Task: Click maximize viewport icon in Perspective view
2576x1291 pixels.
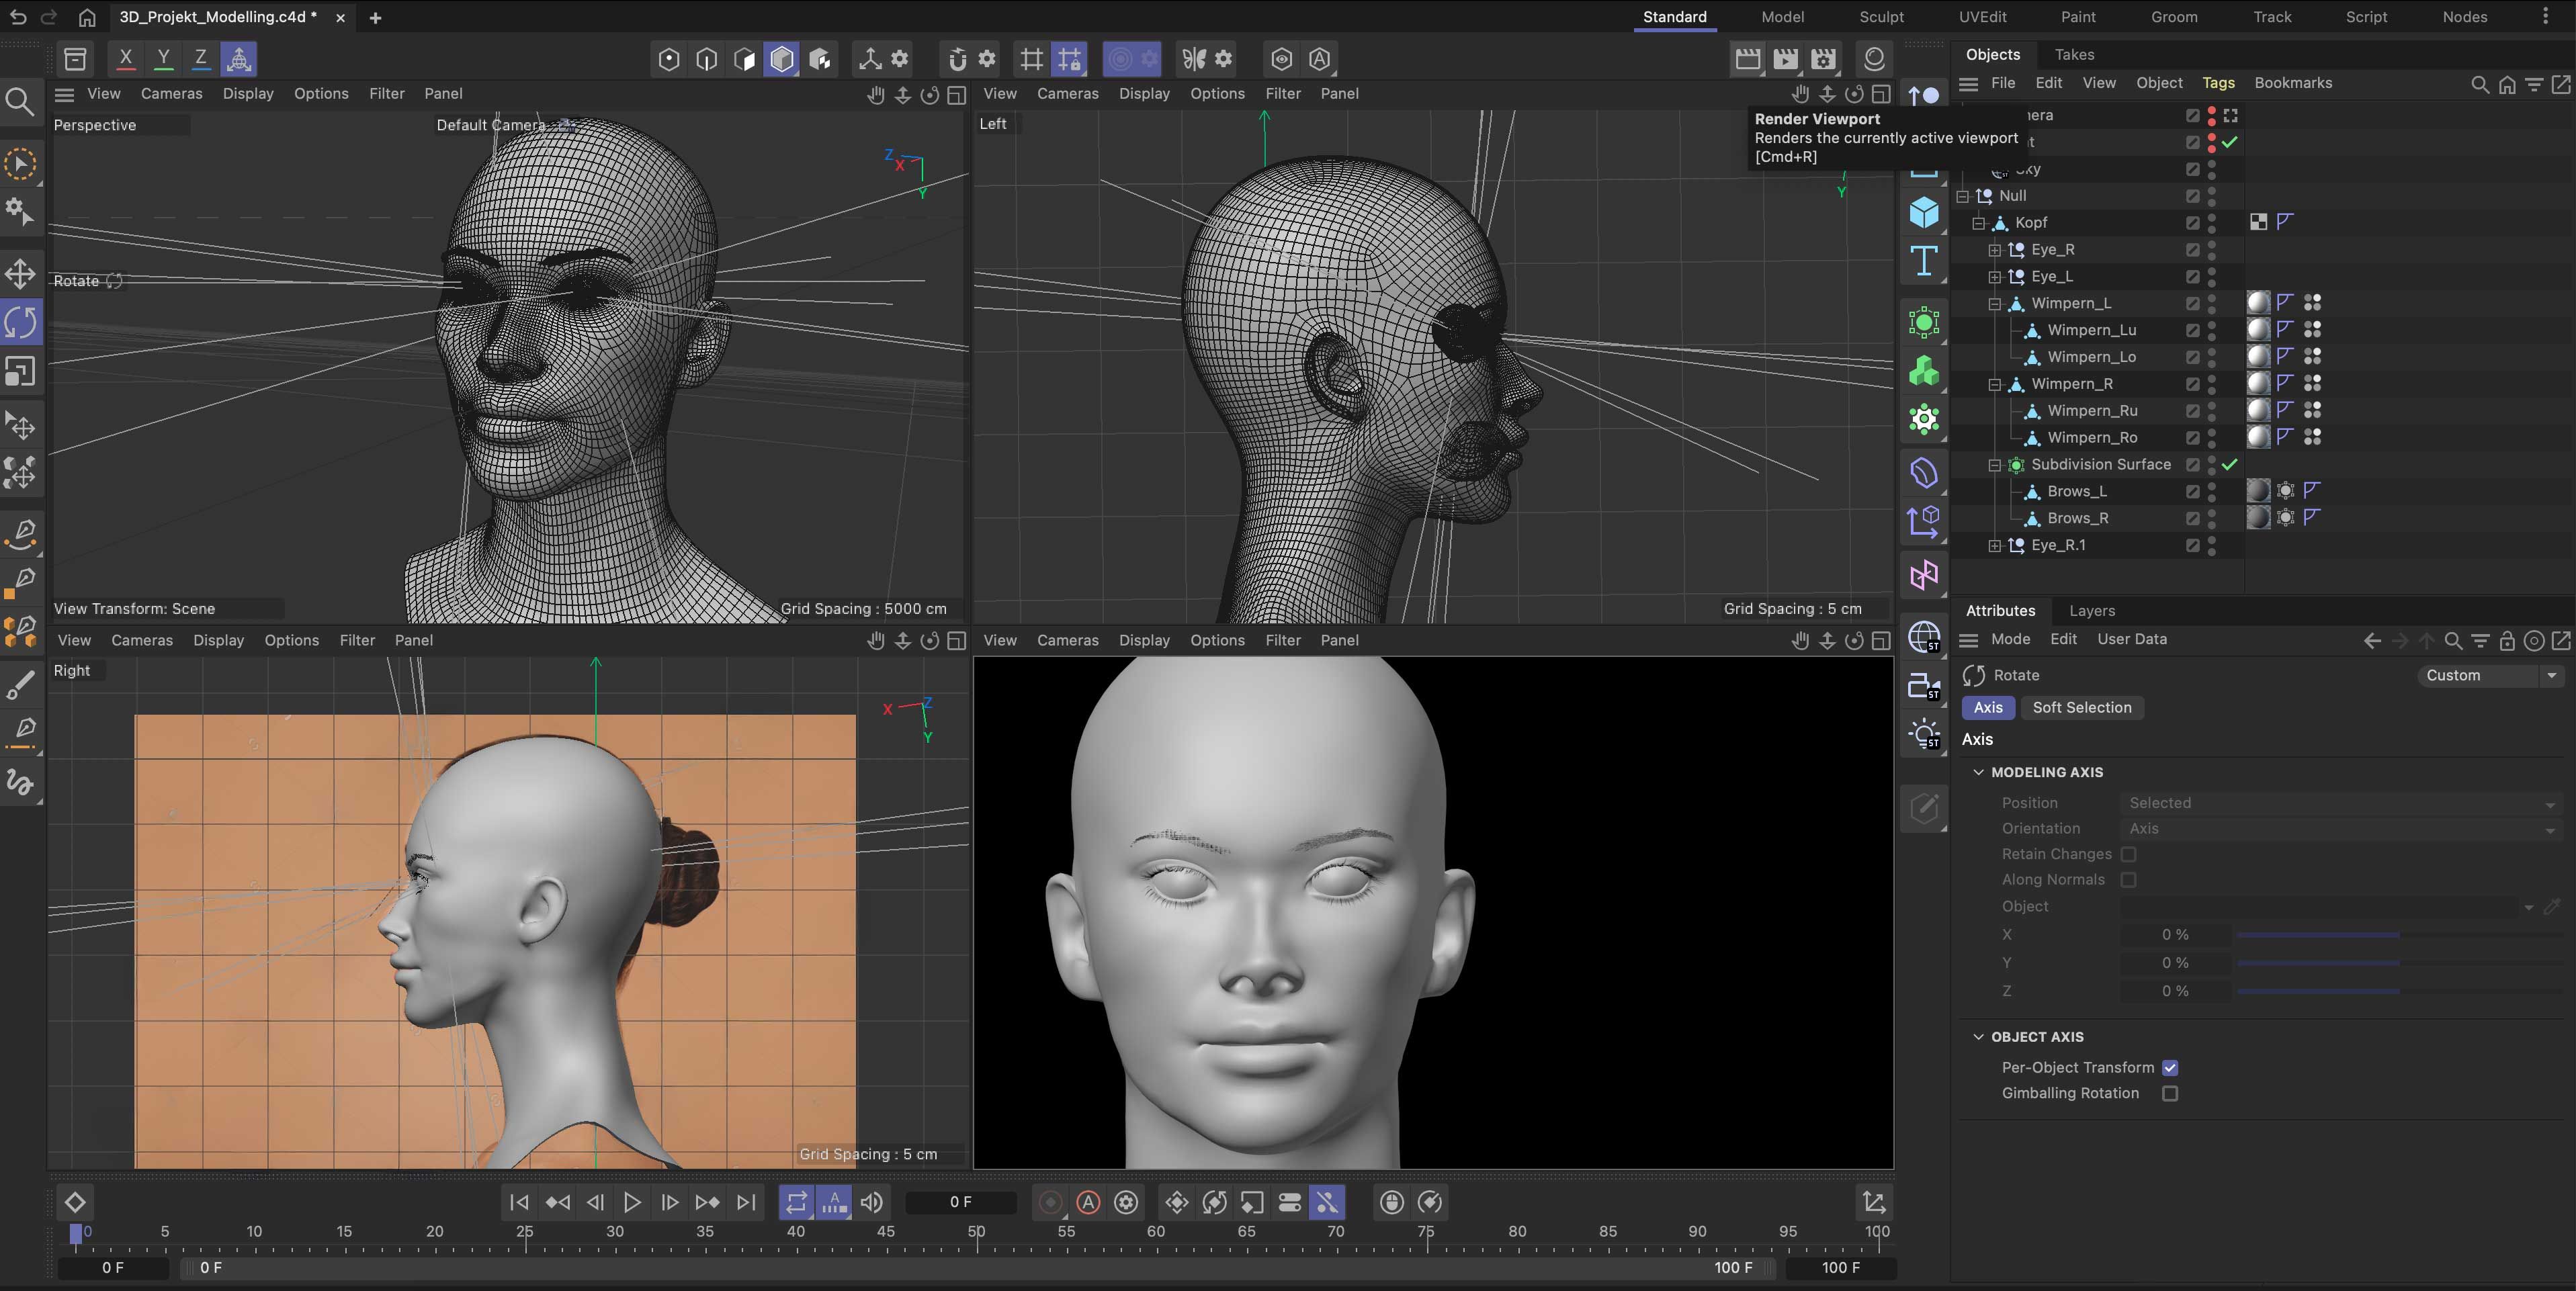Action: pos(957,94)
